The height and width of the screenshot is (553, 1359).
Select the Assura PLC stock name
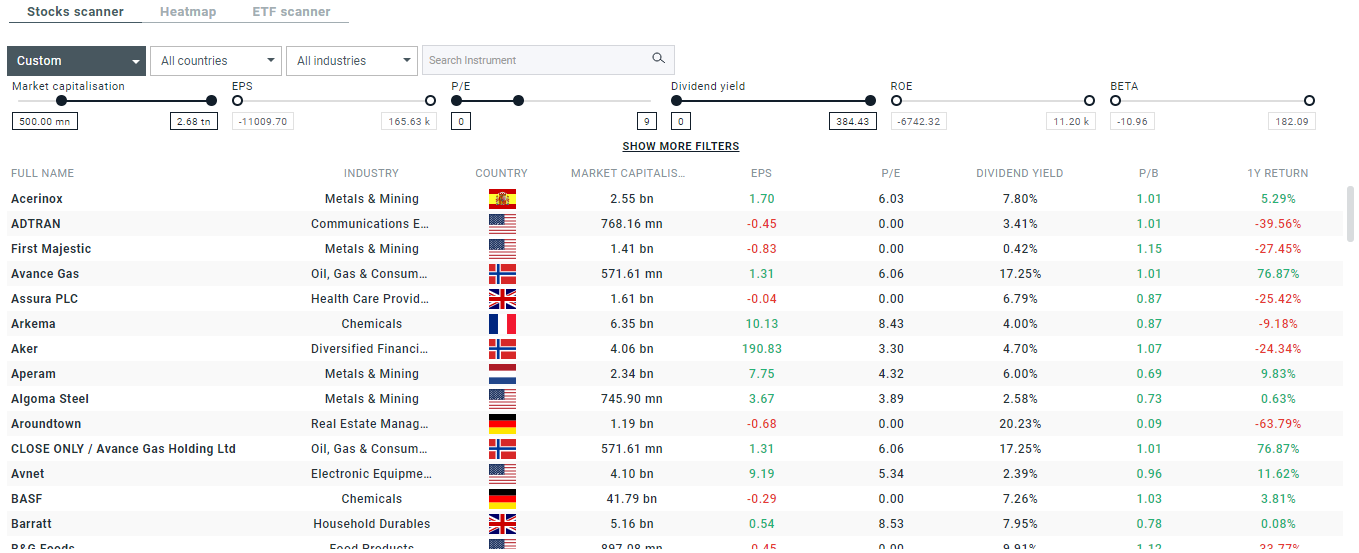point(44,299)
